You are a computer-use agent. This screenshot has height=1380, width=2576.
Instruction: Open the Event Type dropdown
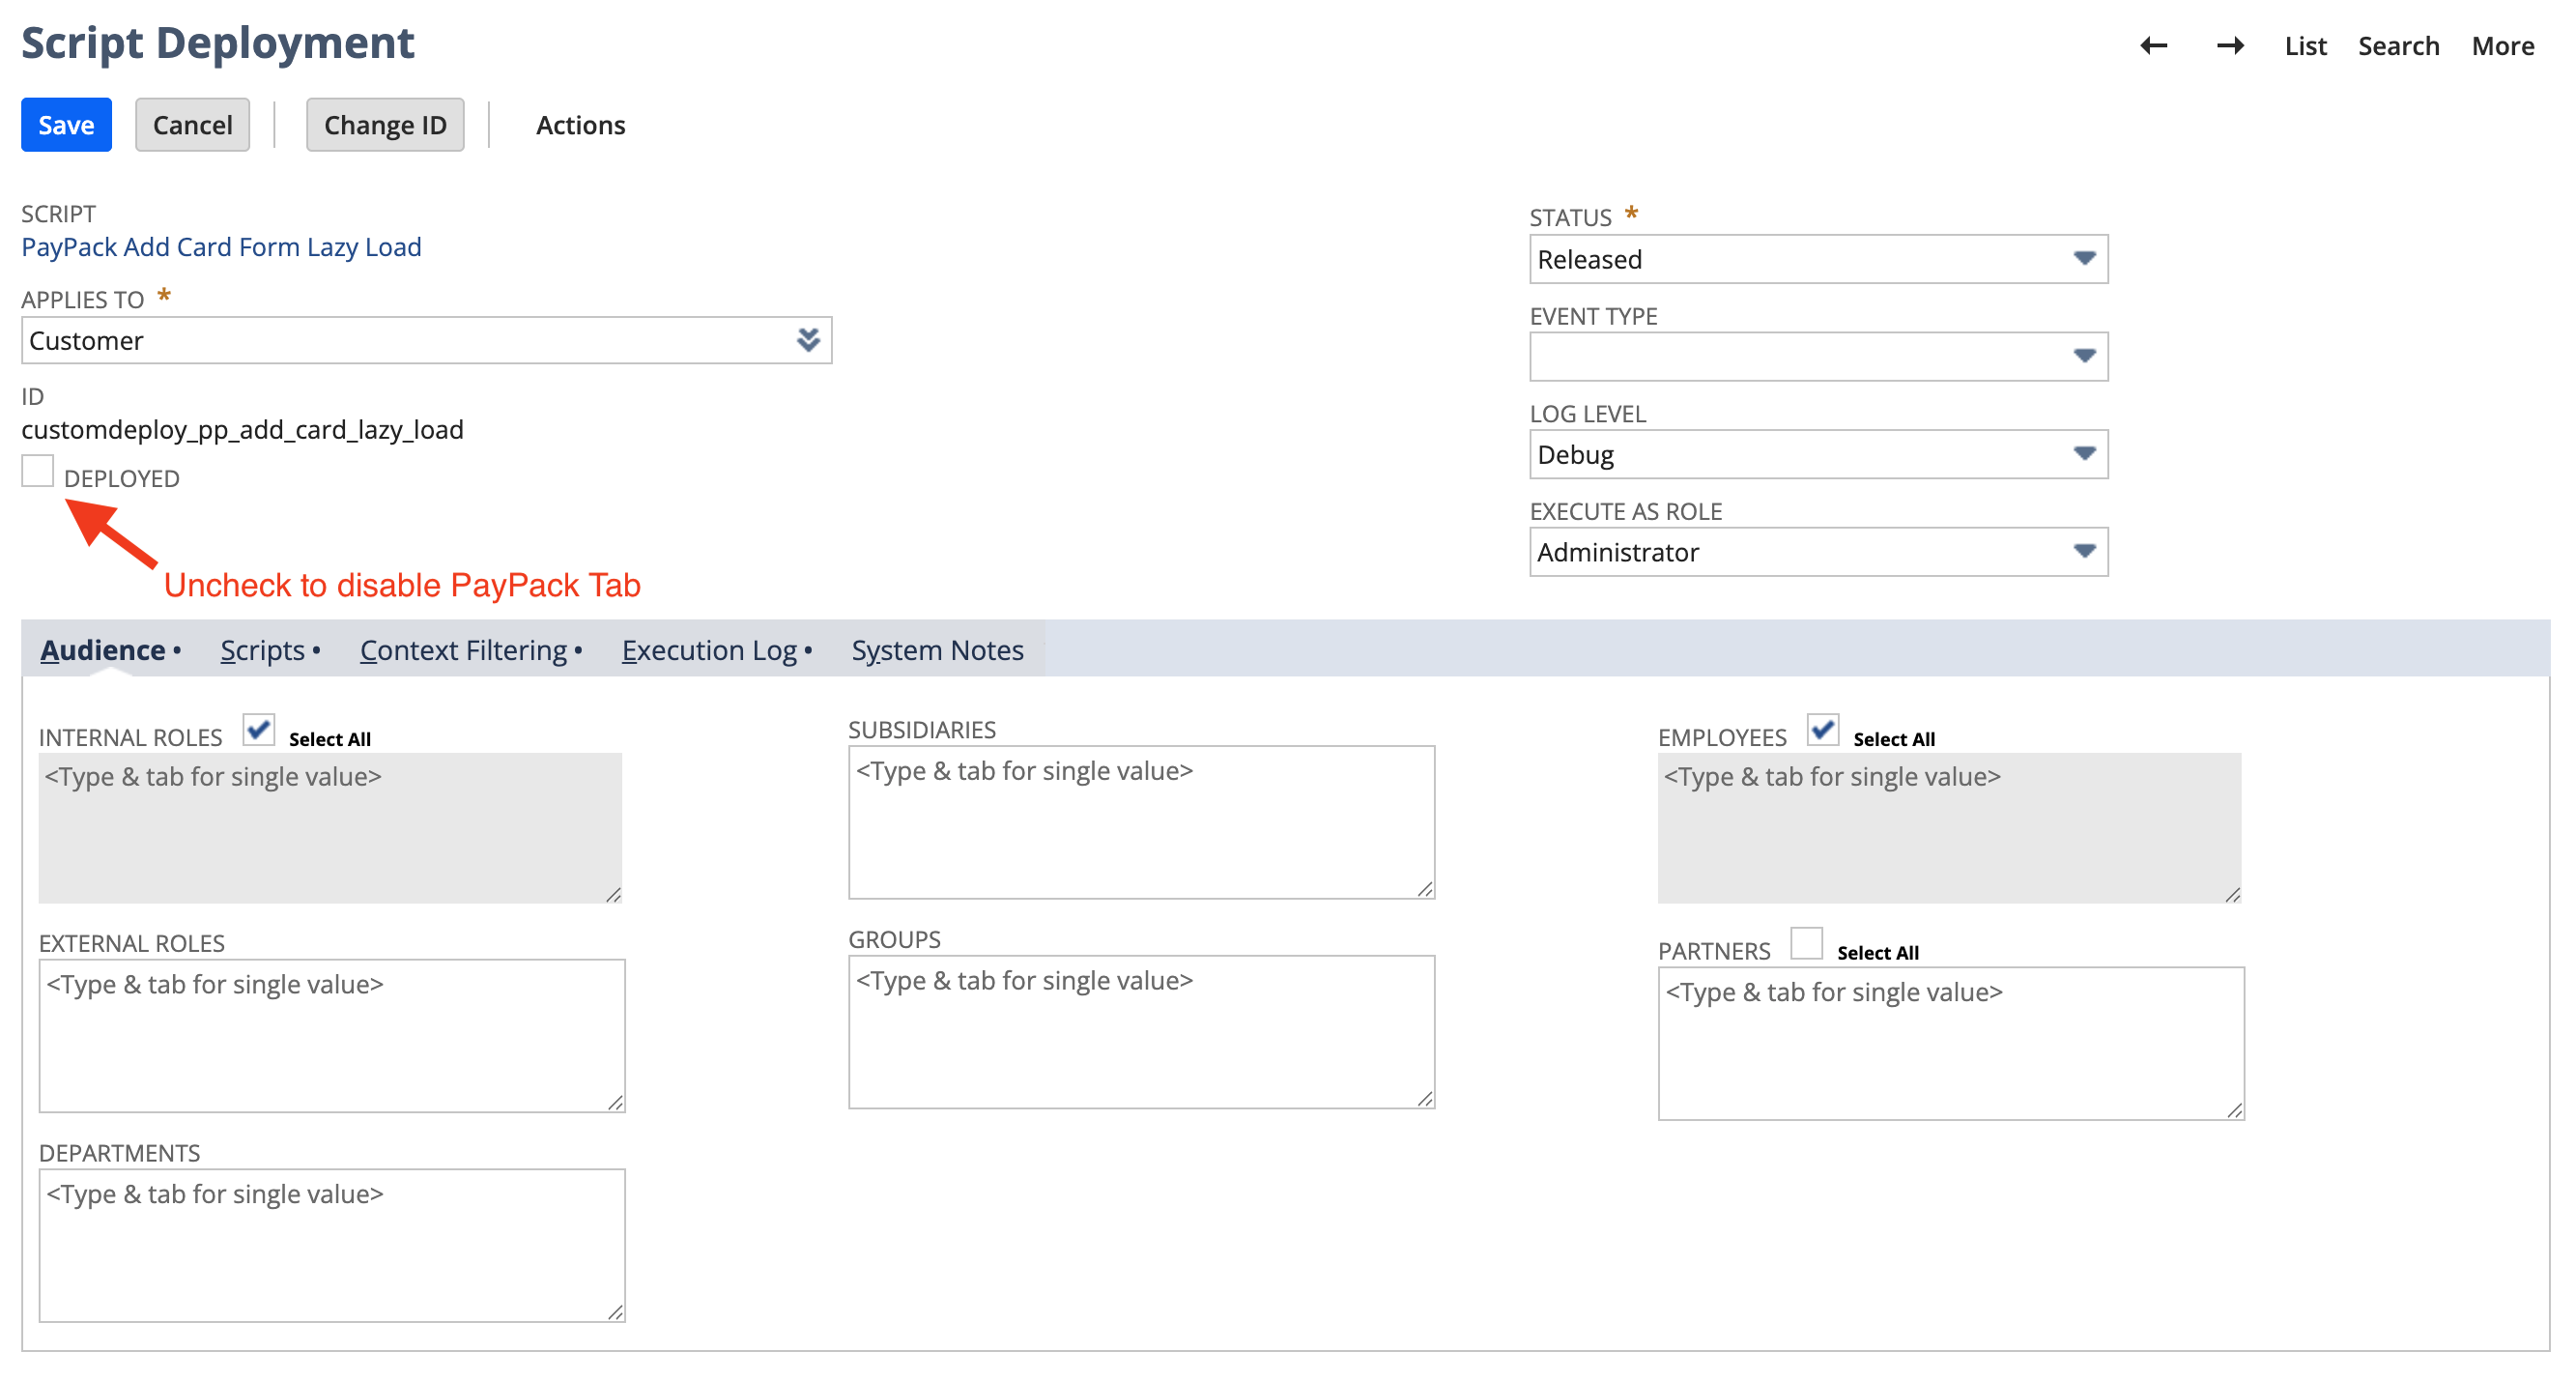[2084, 355]
